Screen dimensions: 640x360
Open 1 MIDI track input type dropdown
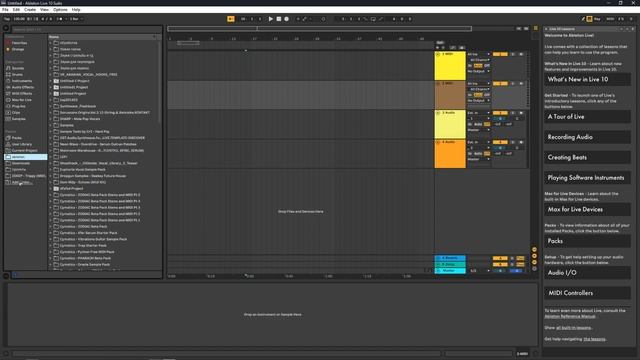478,54
